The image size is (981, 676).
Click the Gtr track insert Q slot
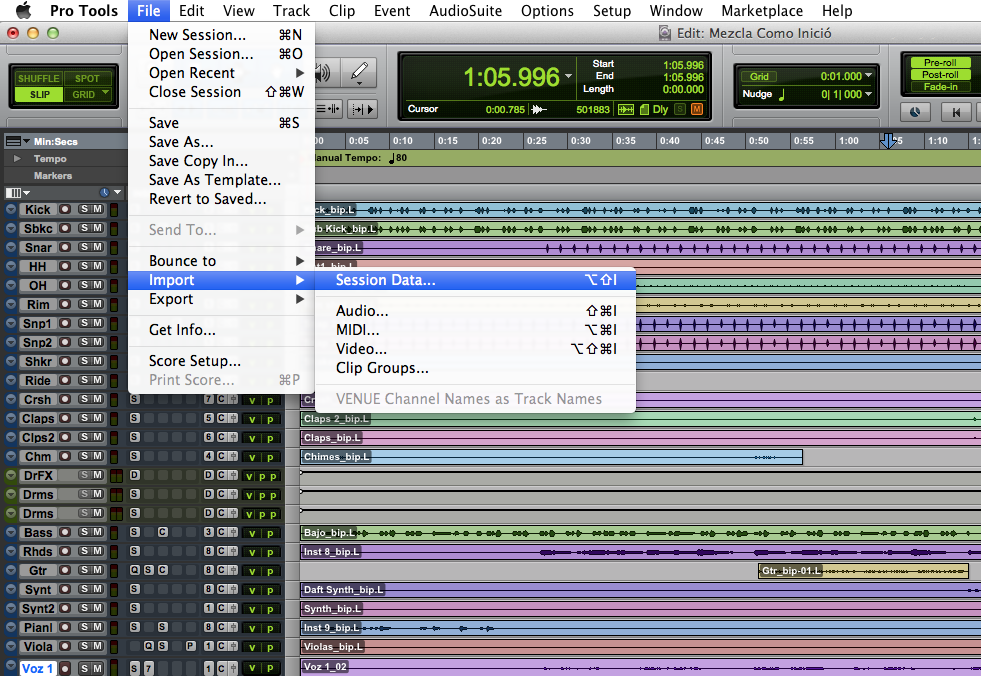[x=135, y=570]
